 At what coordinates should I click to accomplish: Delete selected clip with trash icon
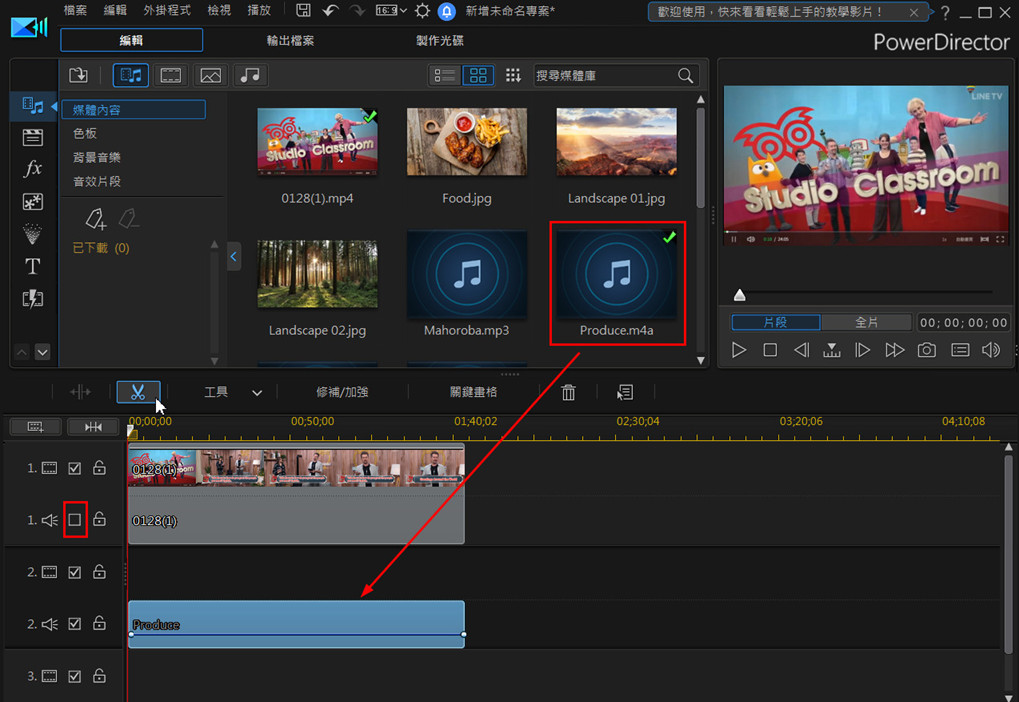(x=568, y=393)
